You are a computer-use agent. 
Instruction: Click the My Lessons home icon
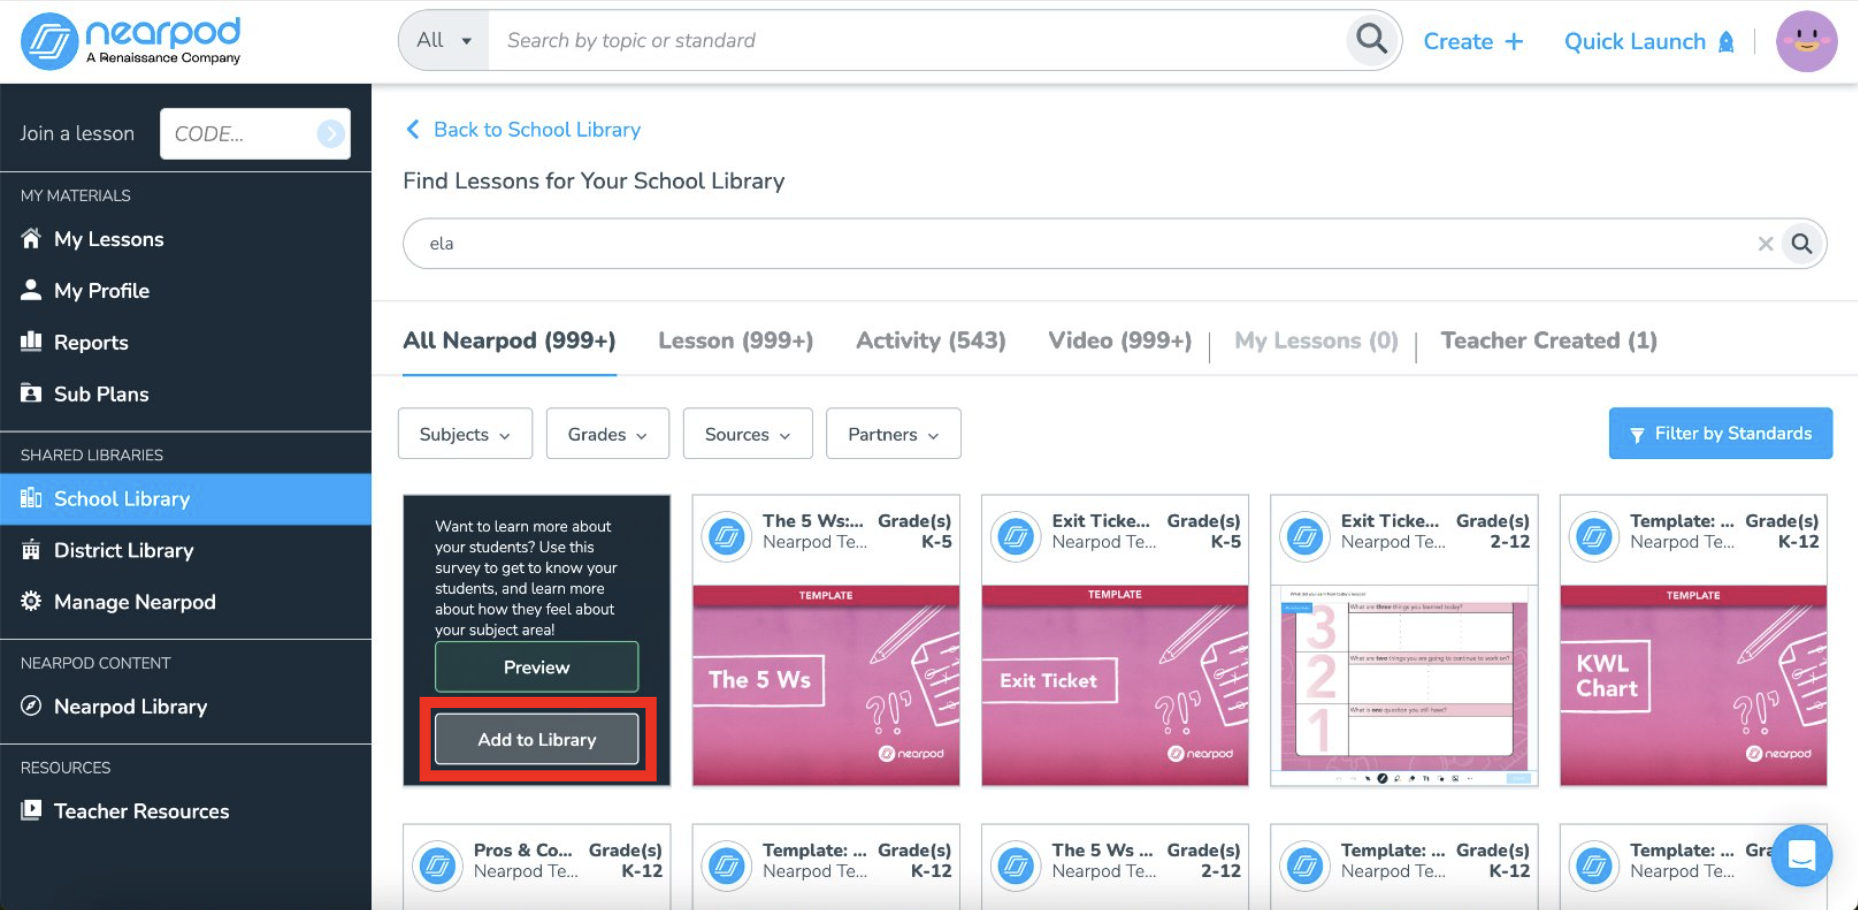31,238
